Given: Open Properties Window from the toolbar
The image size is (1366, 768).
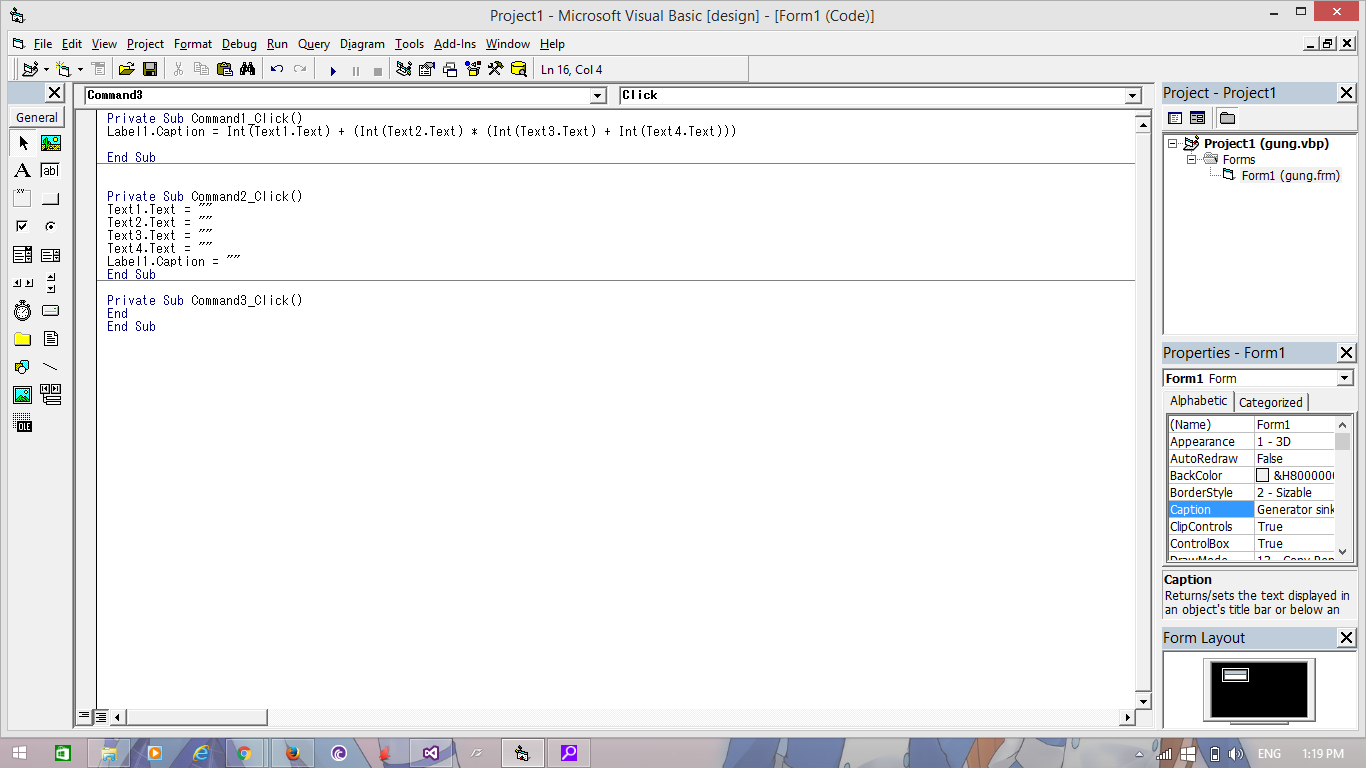Looking at the screenshot, I should (x=427, y=69).
